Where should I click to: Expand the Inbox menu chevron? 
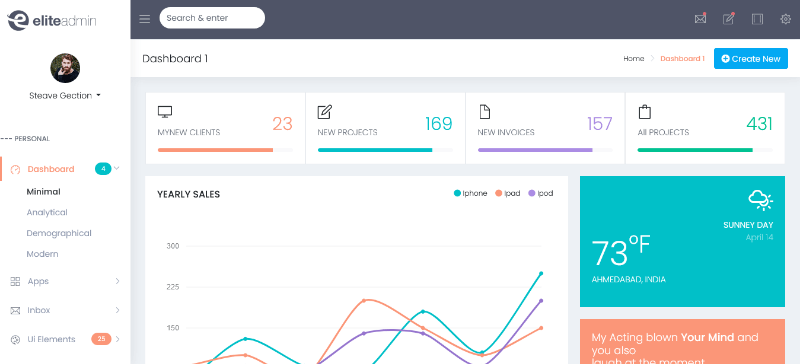117,310
